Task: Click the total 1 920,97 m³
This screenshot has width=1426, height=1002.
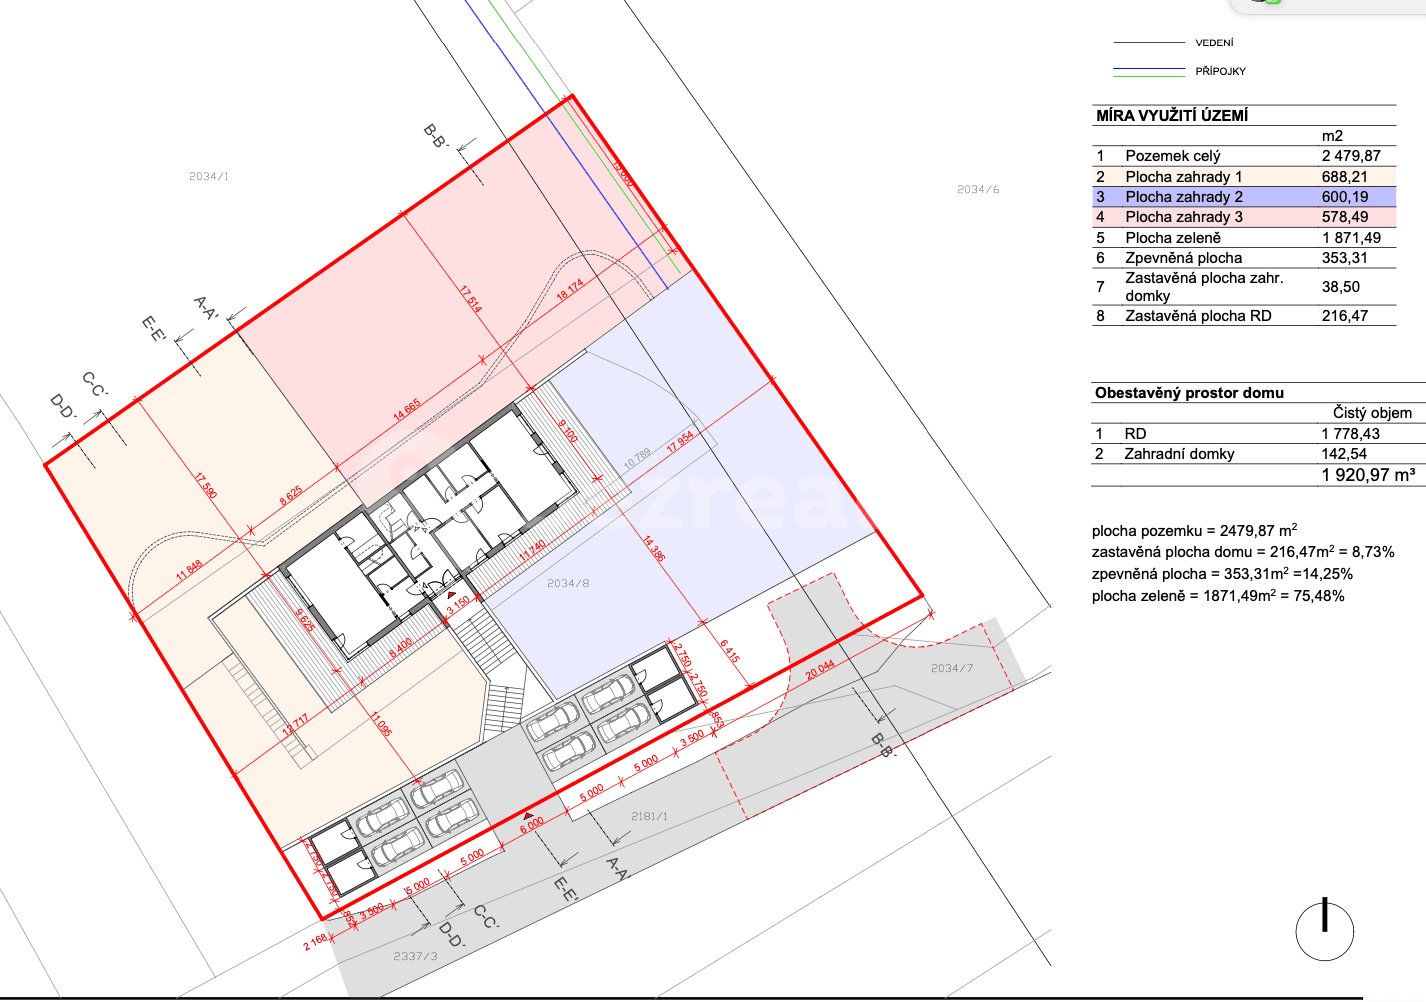Action: coord(1368,475)
